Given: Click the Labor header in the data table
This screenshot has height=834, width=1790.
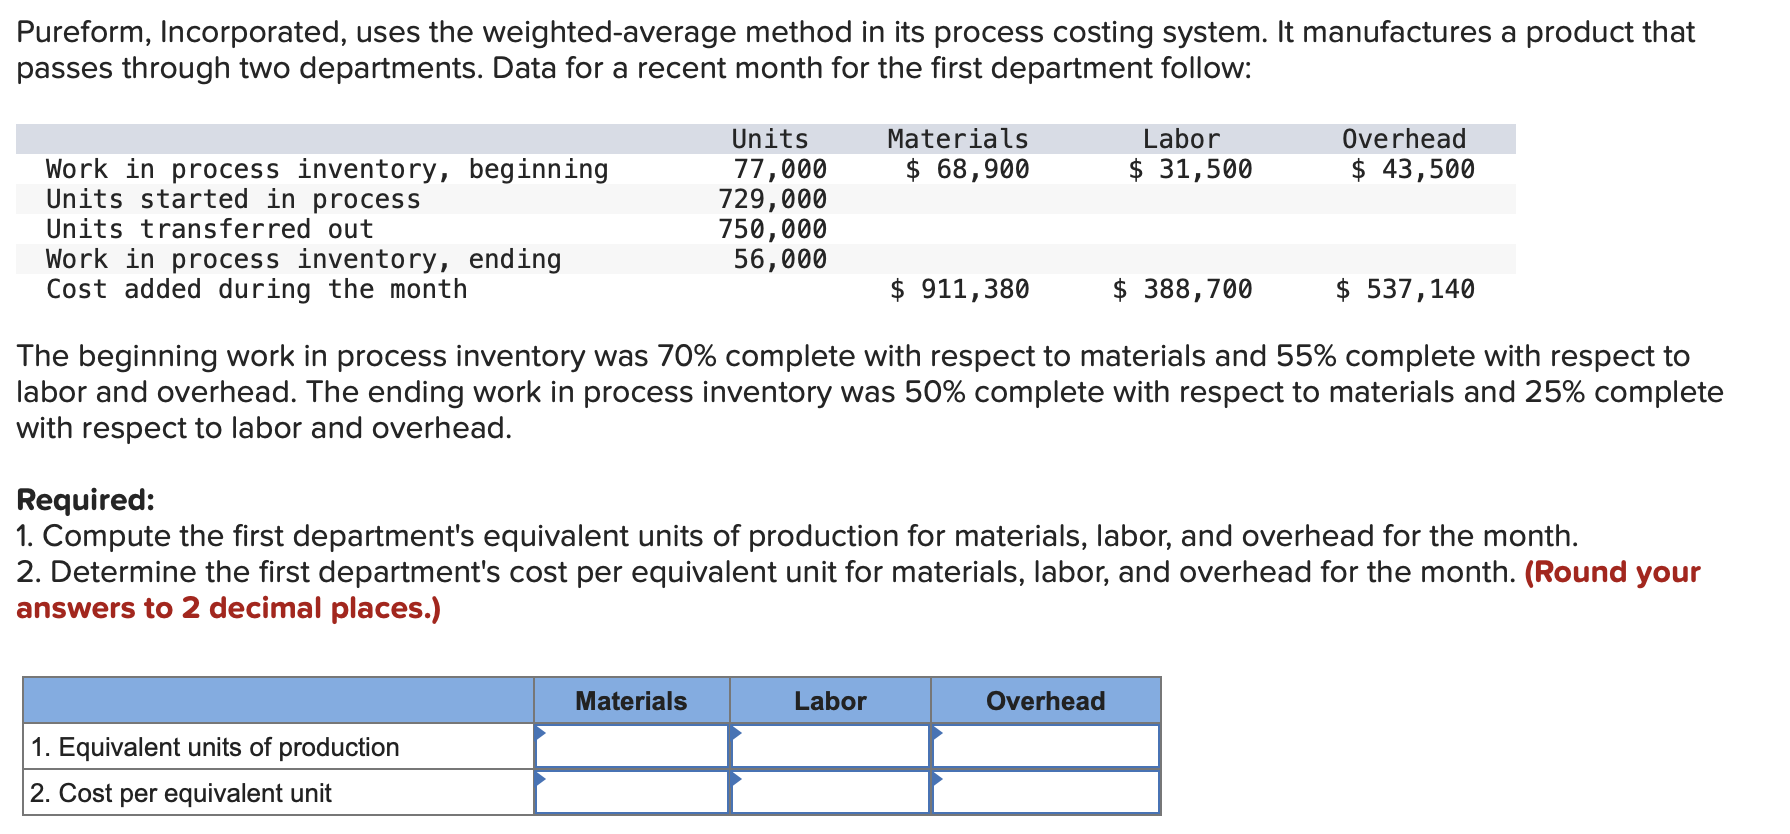Looking at the screenshot, I should 1181,139.
